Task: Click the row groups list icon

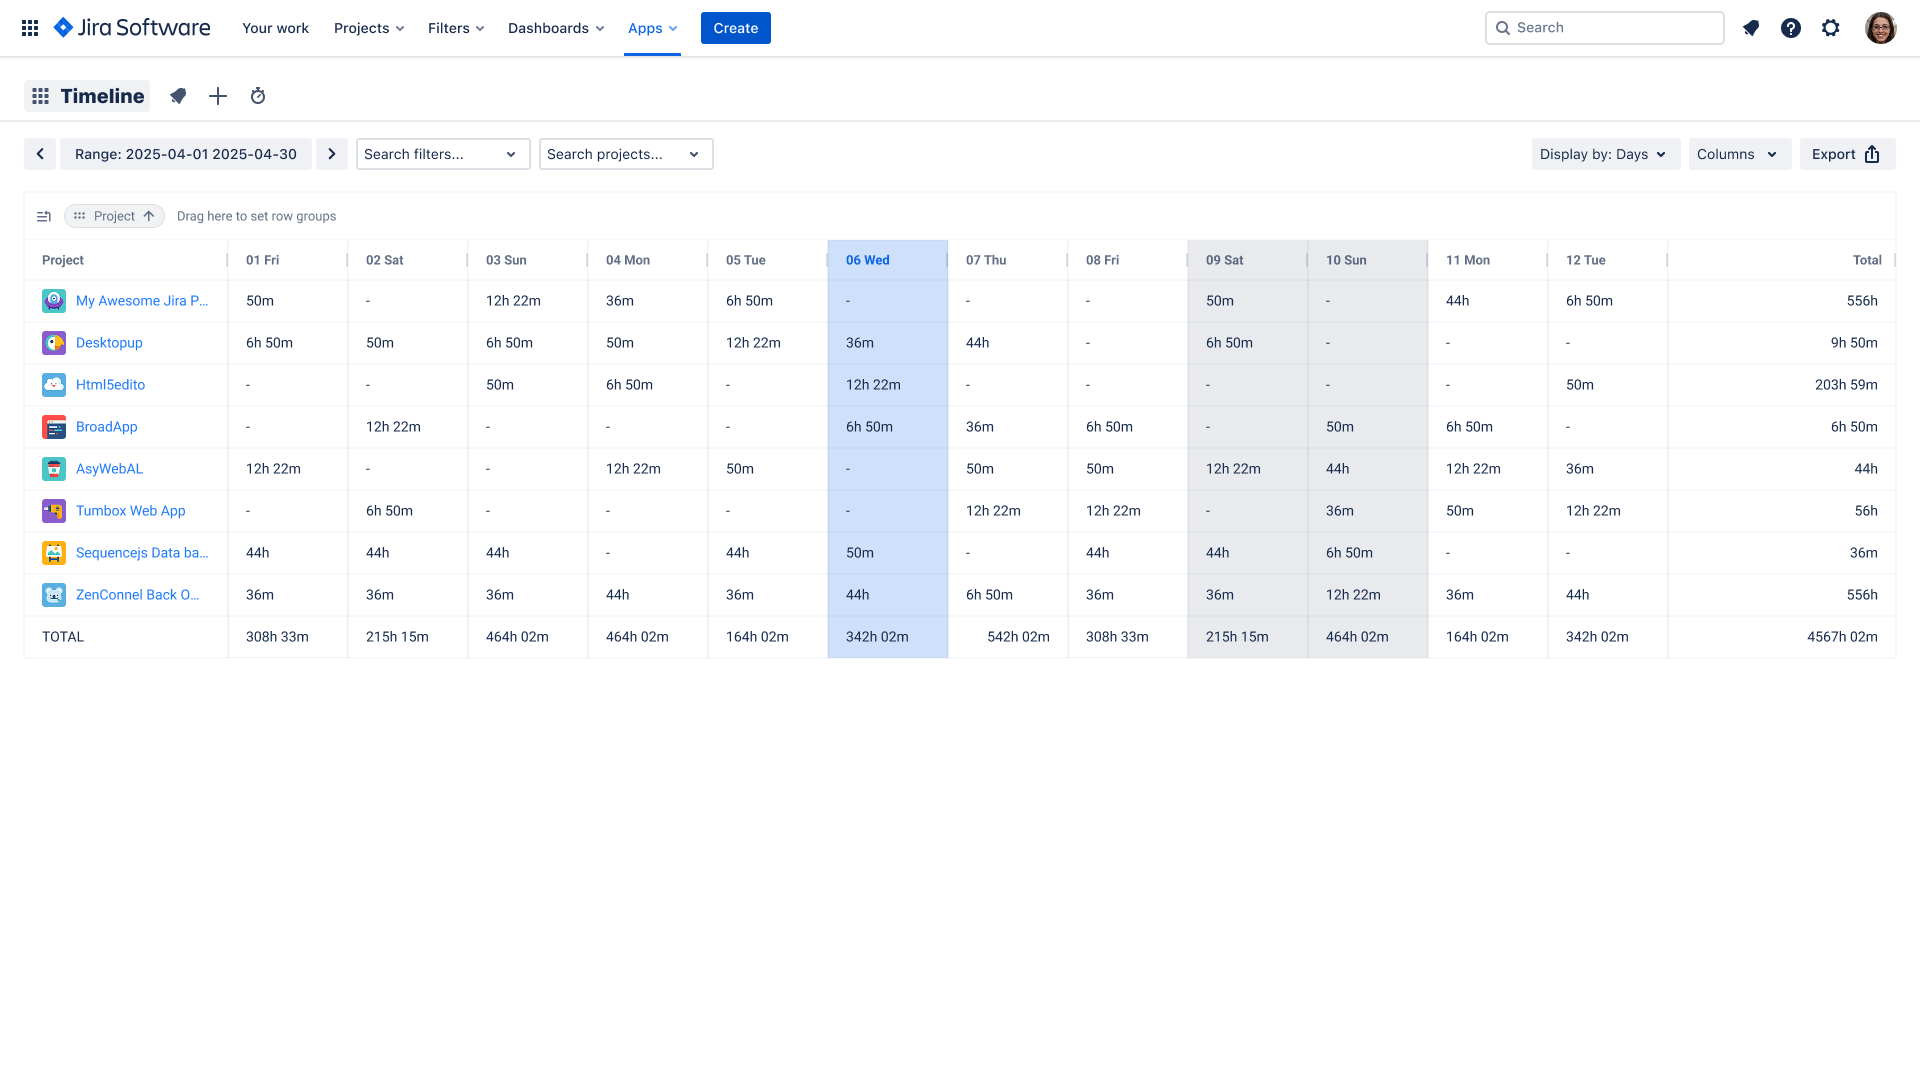Action: tap(44, 216)
